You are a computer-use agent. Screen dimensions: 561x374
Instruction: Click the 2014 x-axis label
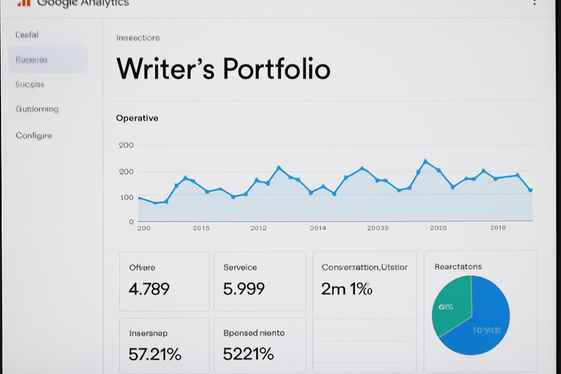click(318, 228)
